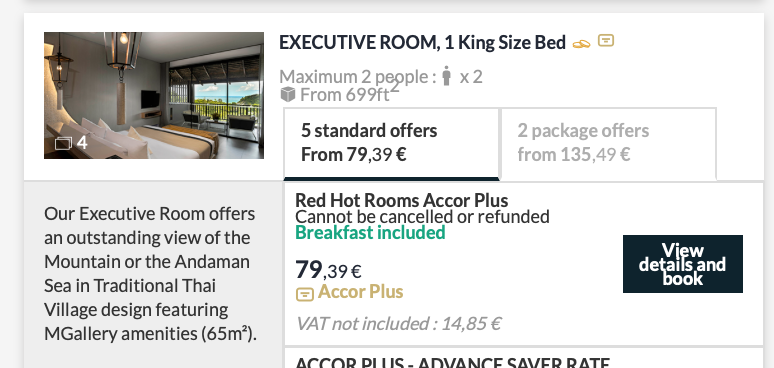Open the Red Hot Rooms Accor Plus offer
Screen dimensions: 774x368
click(x=401, y=200)
